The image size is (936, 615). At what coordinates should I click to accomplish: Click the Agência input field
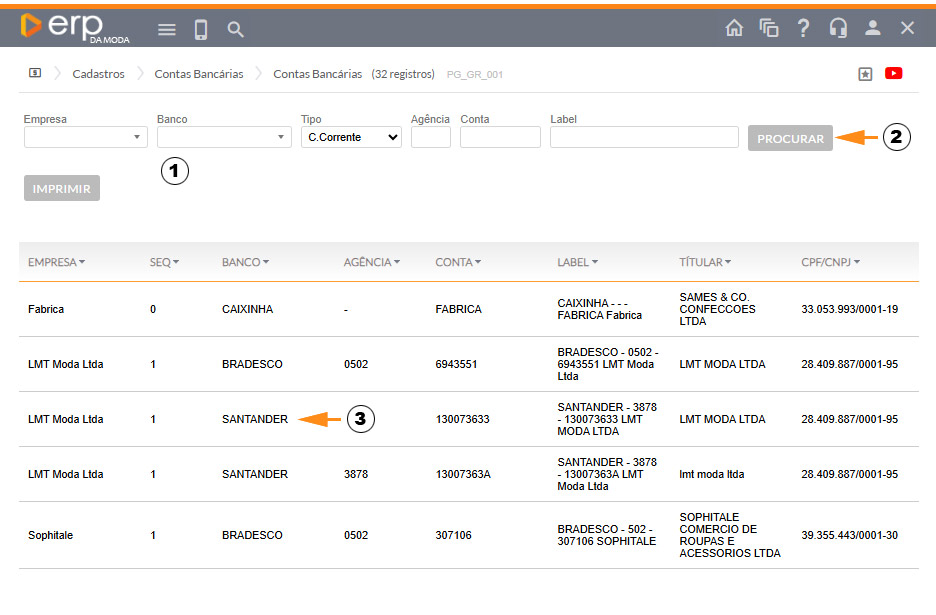(430, 138)
